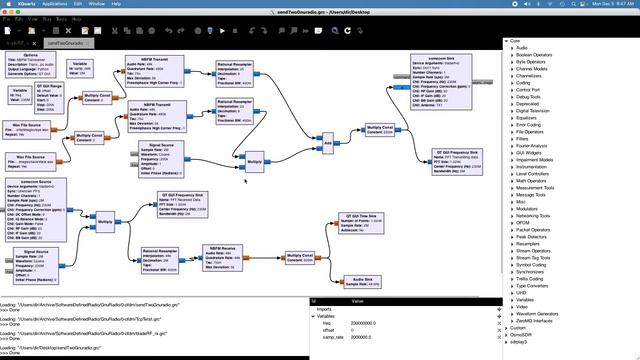Select the QT GUI Time Sink block
The width and height of the screenshot is (640, 360).
pos(361,223)
